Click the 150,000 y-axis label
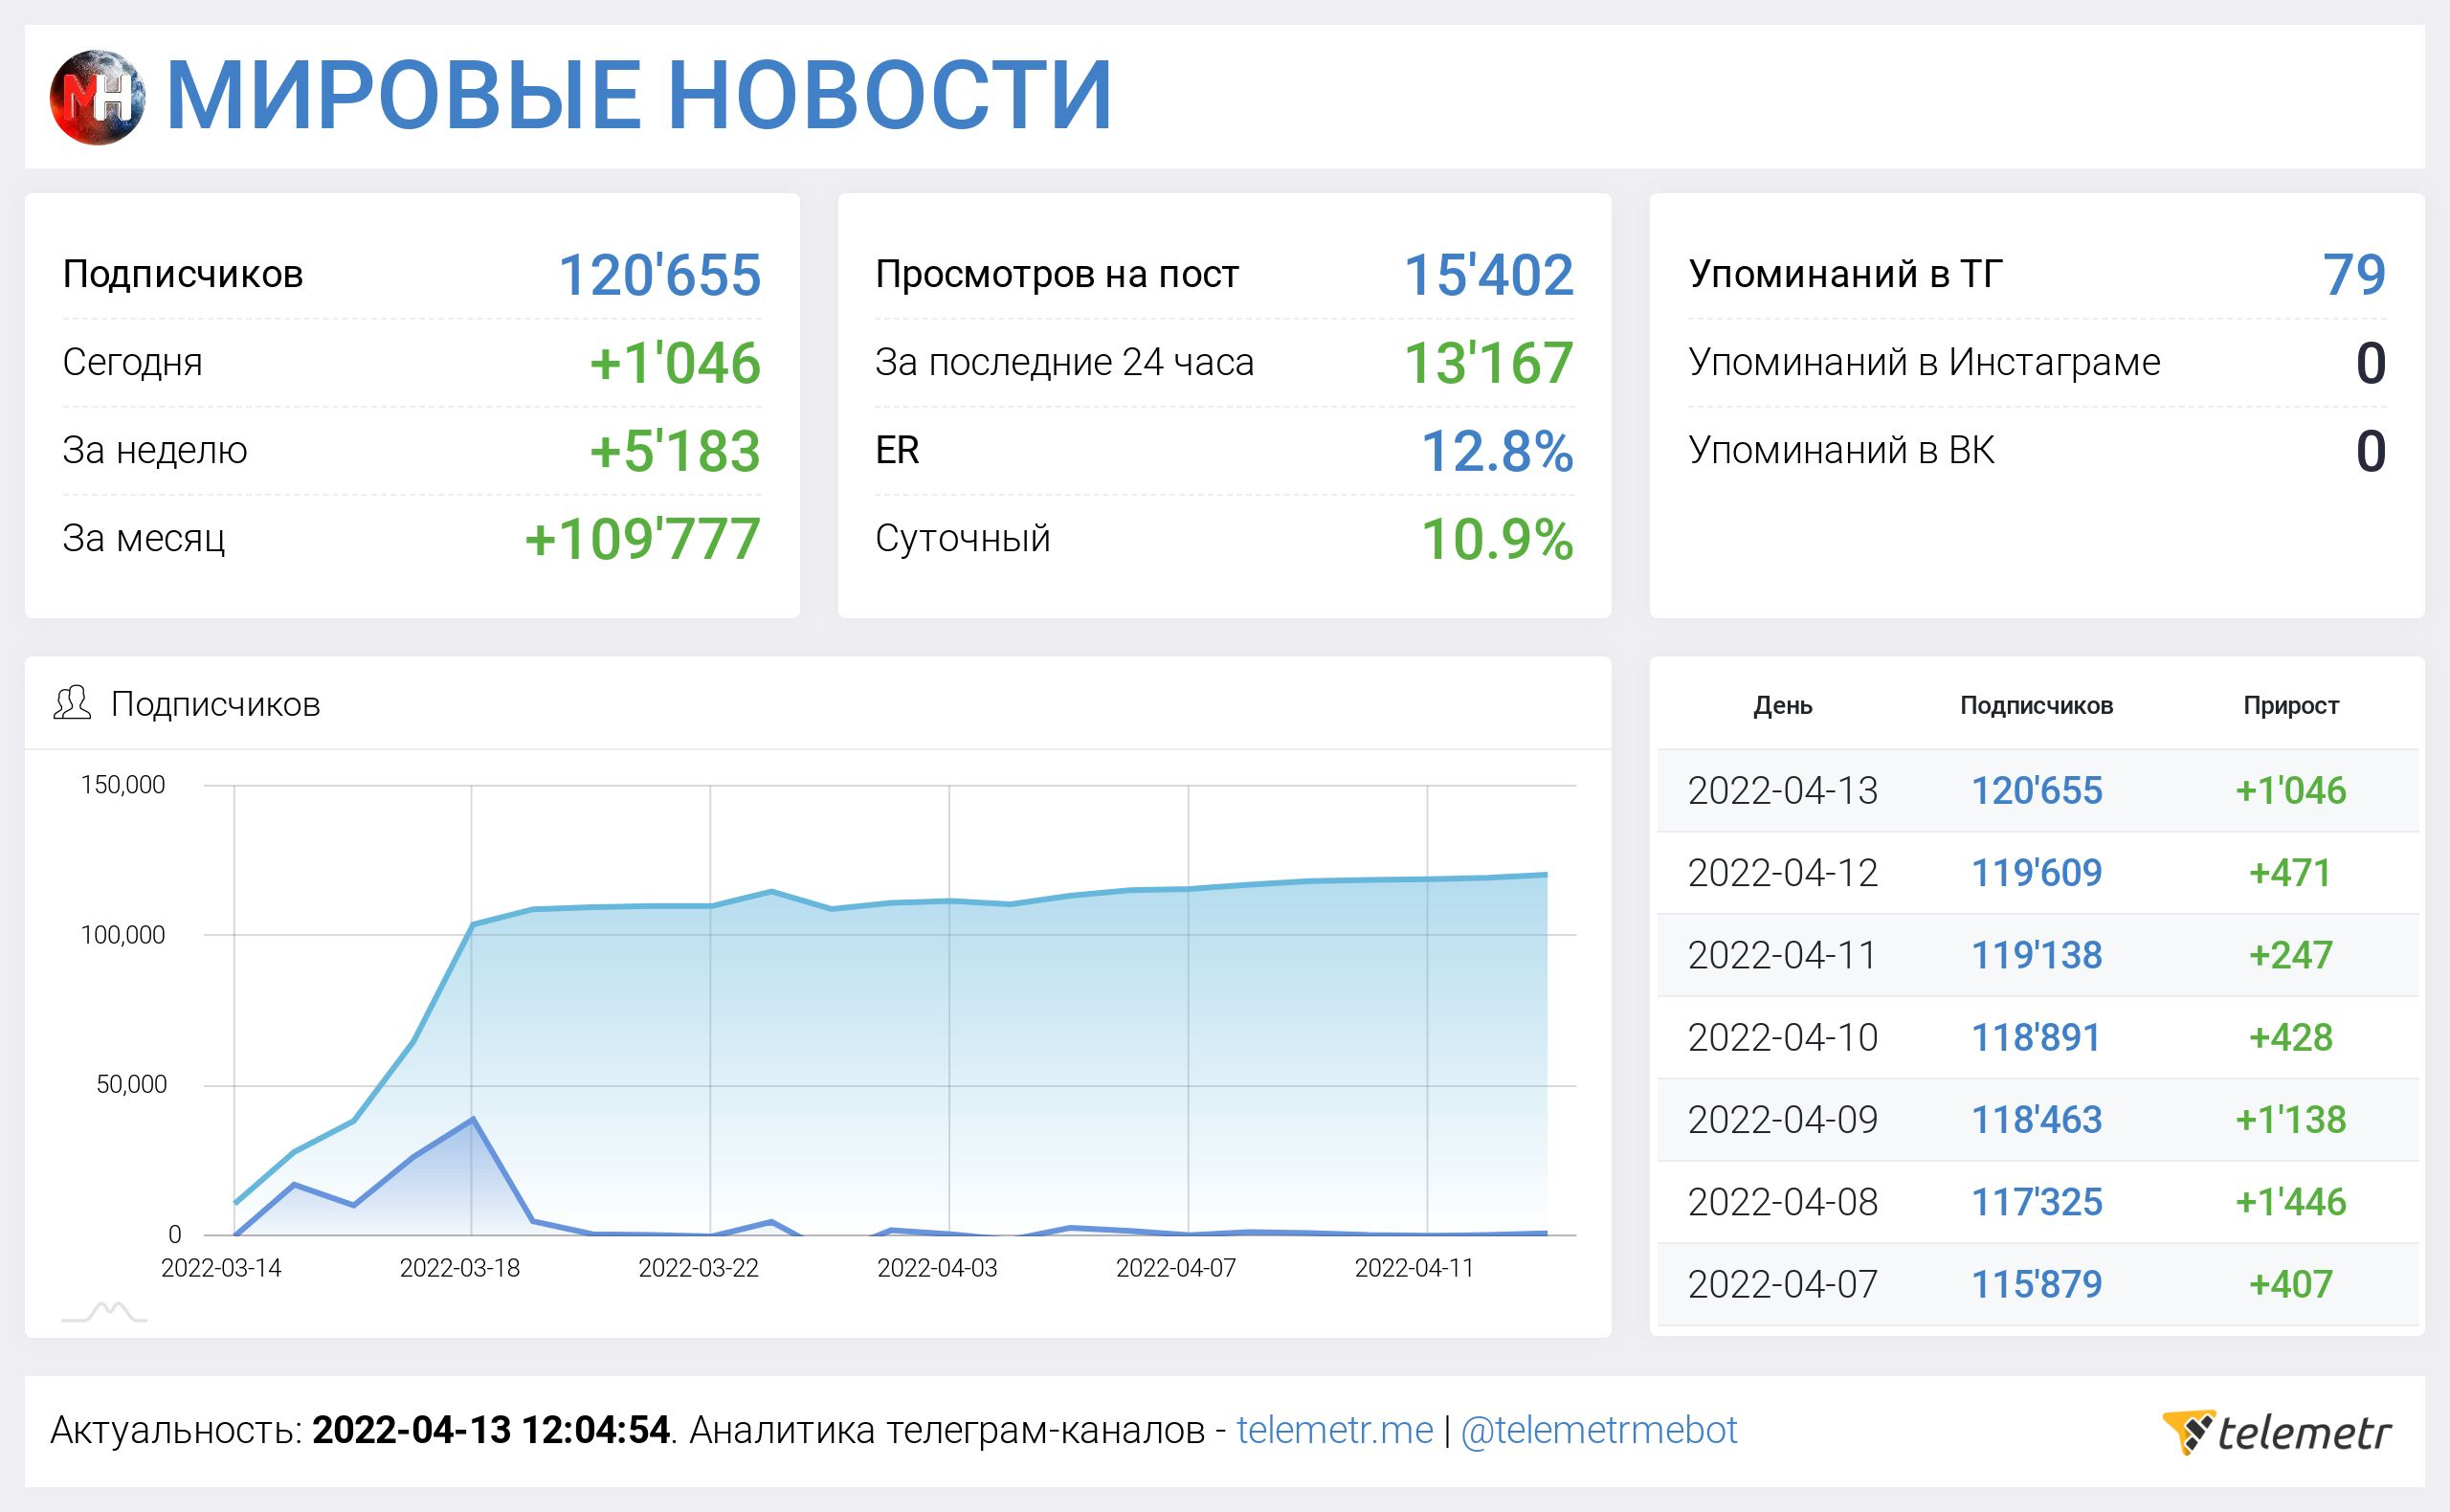Viewport: 2450px width, 1512px height. (123, 785)
